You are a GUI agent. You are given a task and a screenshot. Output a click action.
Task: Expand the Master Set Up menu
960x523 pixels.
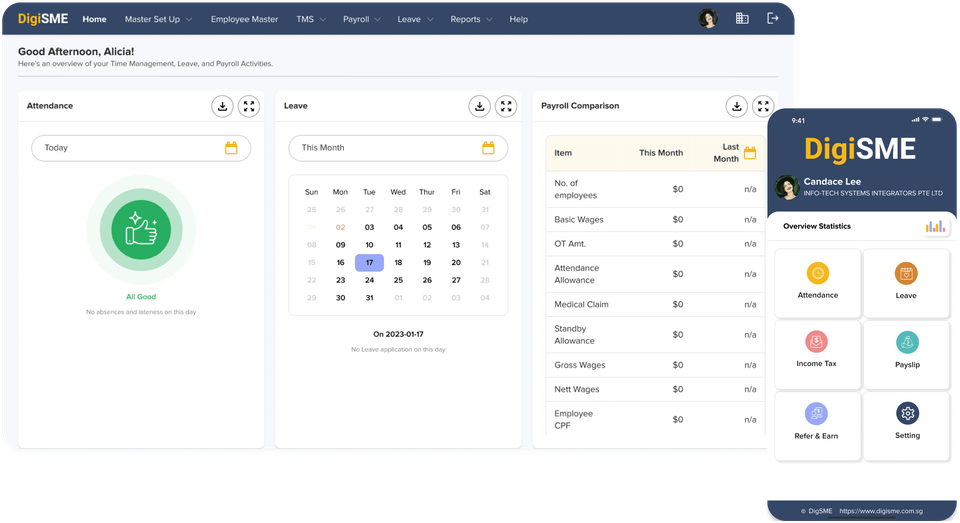click(x=159, y=19)
